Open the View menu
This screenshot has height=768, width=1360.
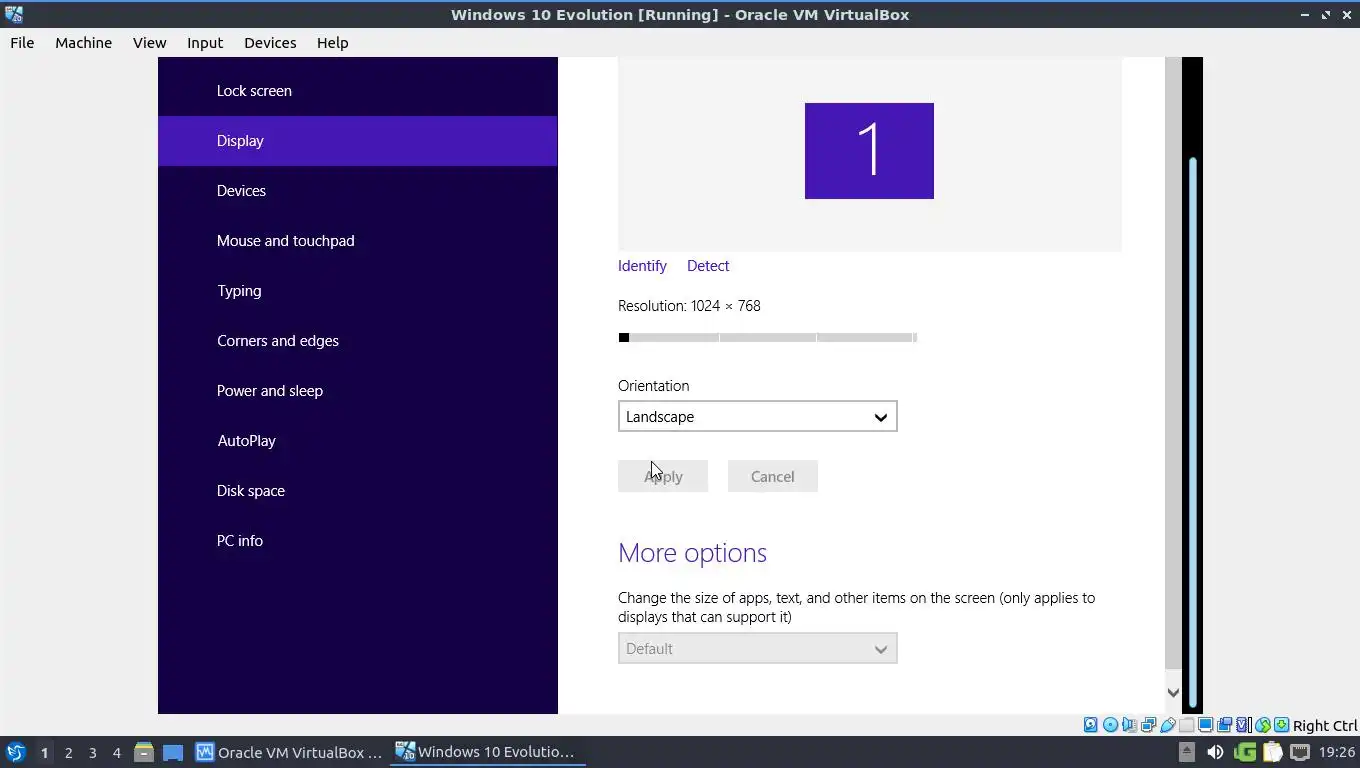pos(149,43)
